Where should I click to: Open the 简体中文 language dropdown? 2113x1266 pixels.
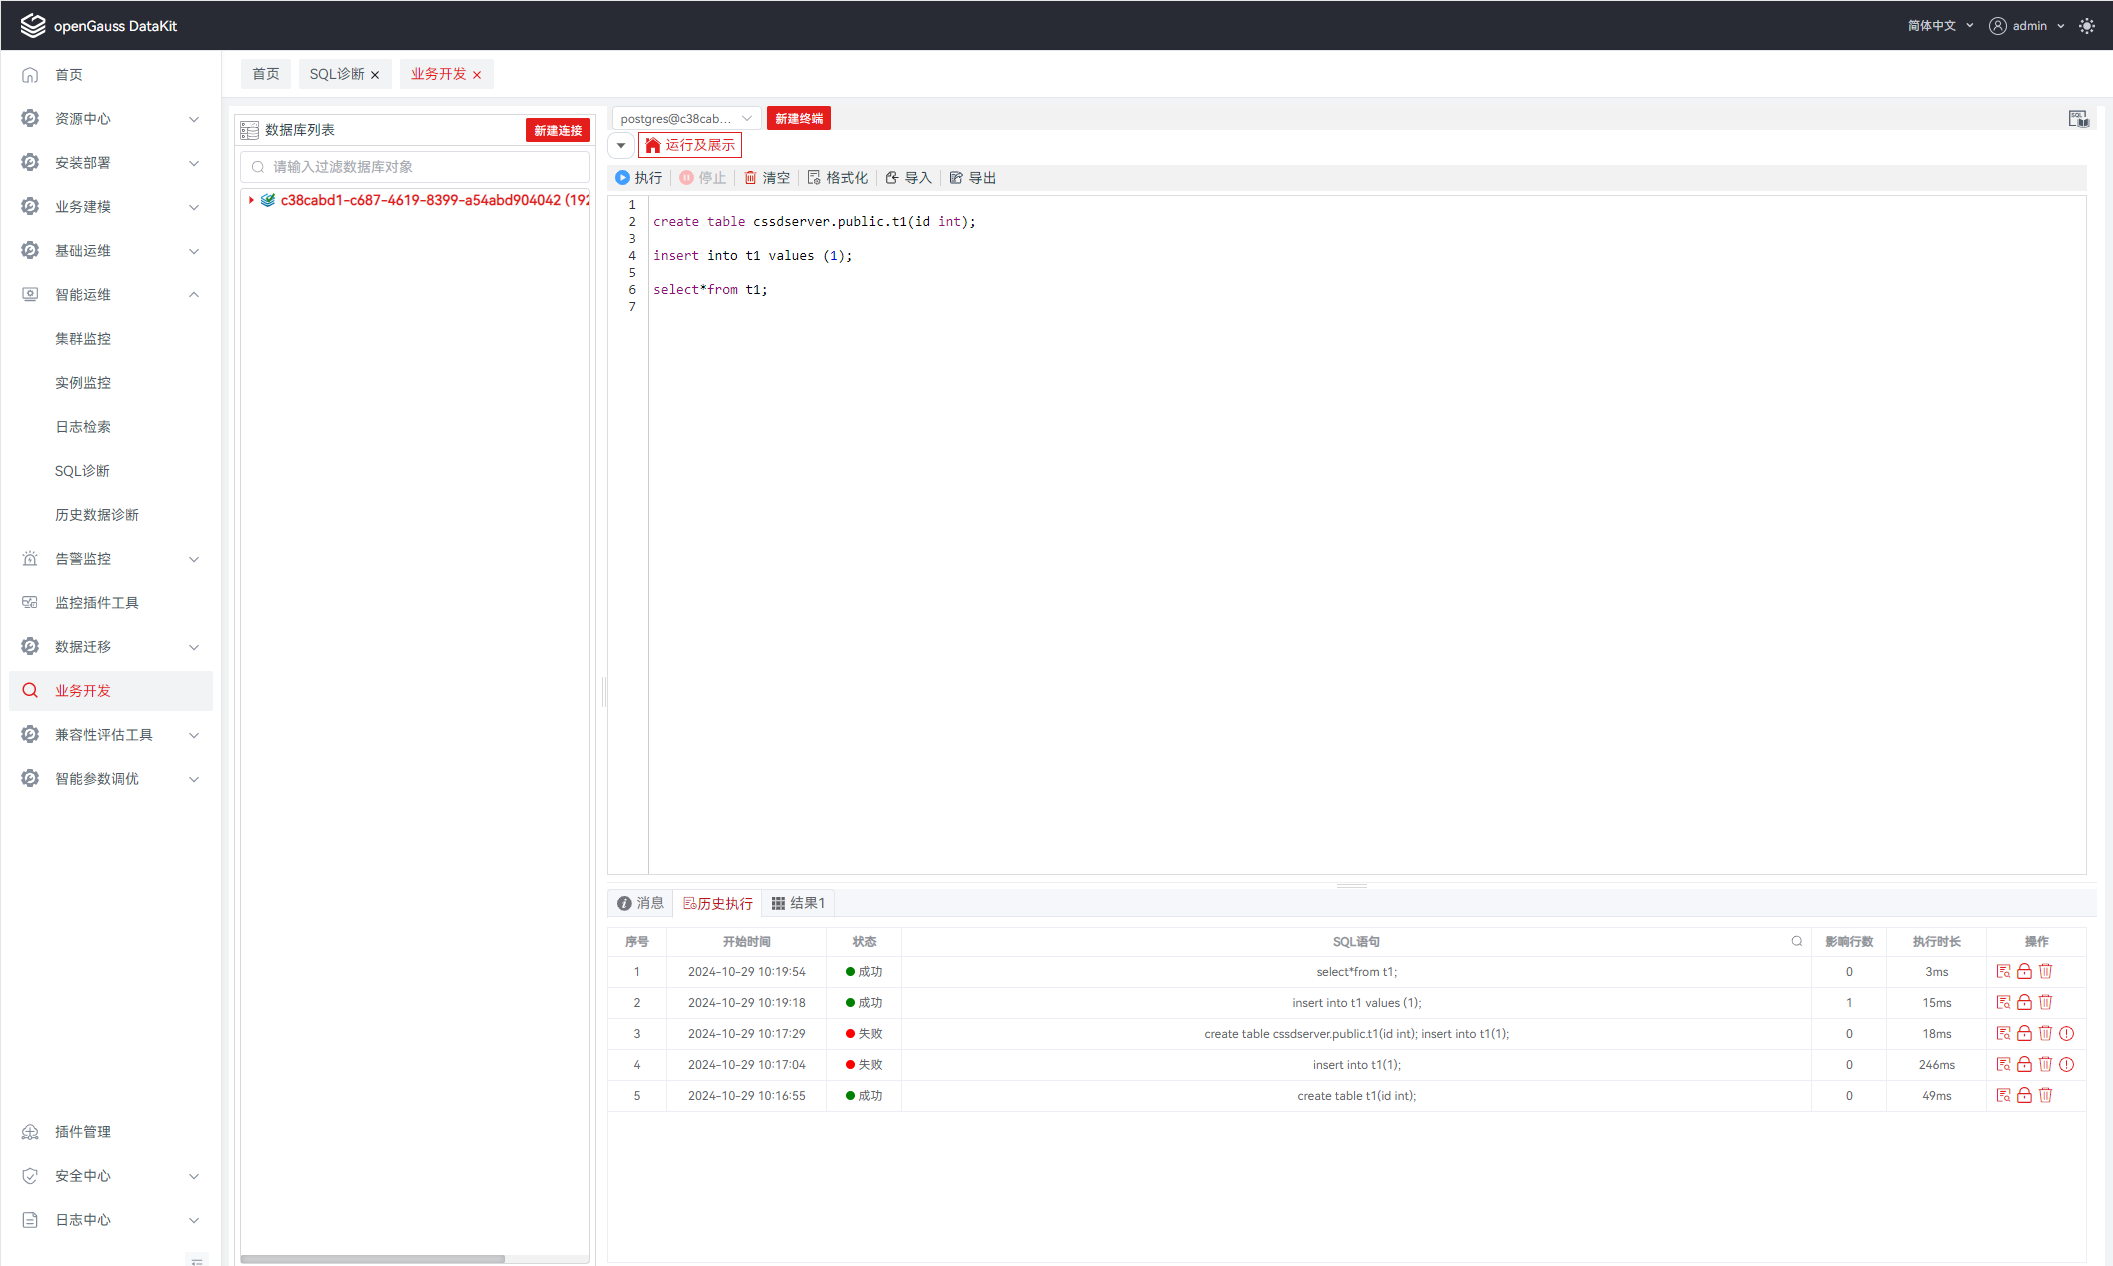click(1940, 26)
